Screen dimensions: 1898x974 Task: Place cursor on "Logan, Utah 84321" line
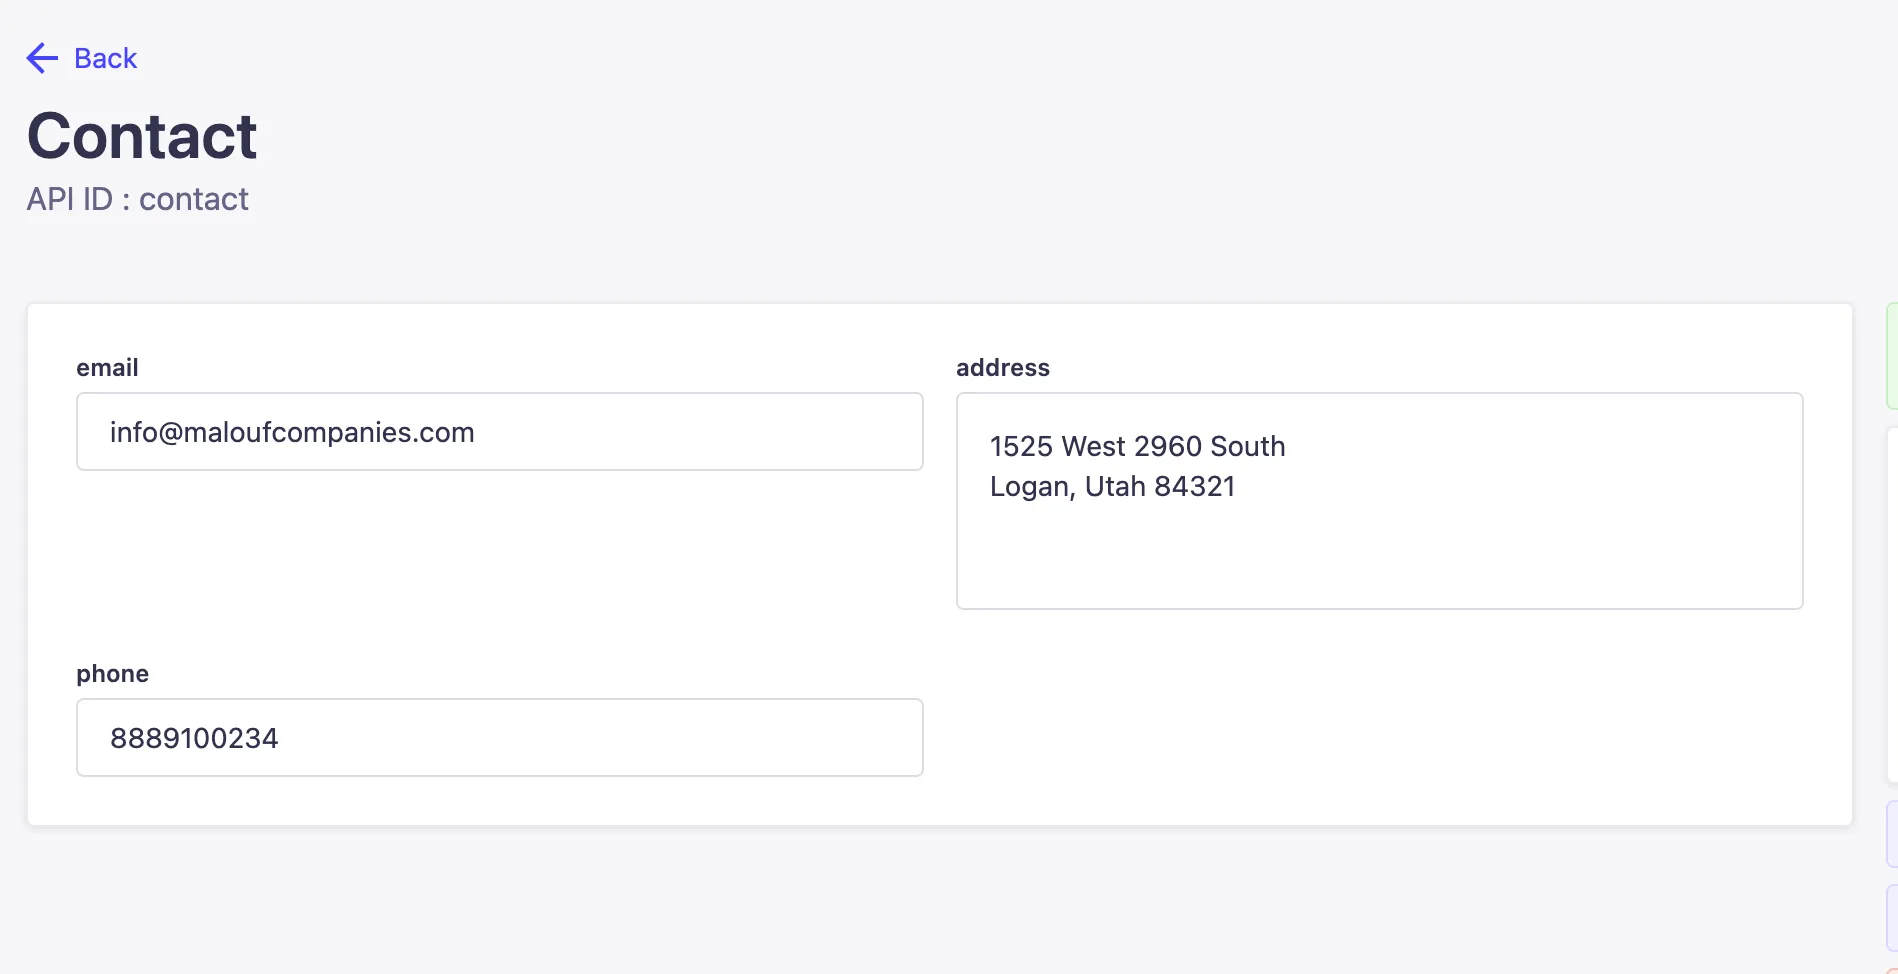coord(1112,487)
